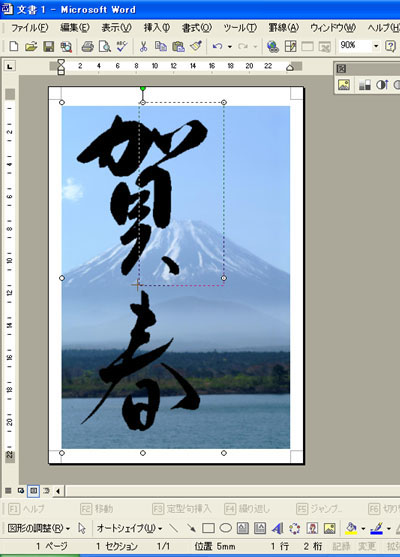Open the 書式(O) menu
The height and width of the screenshot is (557, 400).
tap(197, 27)
